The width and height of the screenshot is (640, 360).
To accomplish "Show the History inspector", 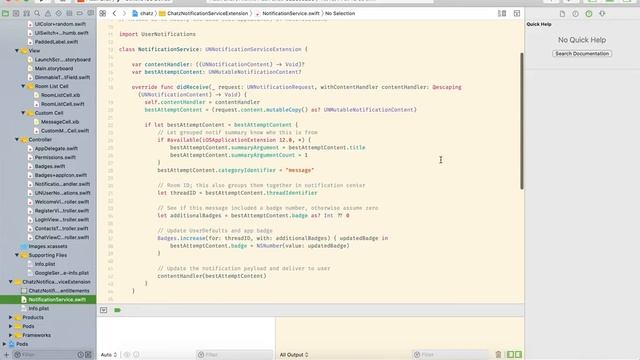I will pos(576,14).
